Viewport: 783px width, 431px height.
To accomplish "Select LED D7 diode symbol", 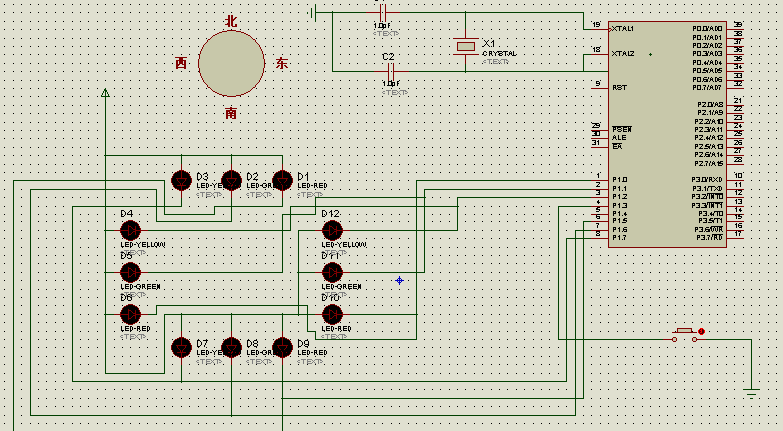I will 181,348.
